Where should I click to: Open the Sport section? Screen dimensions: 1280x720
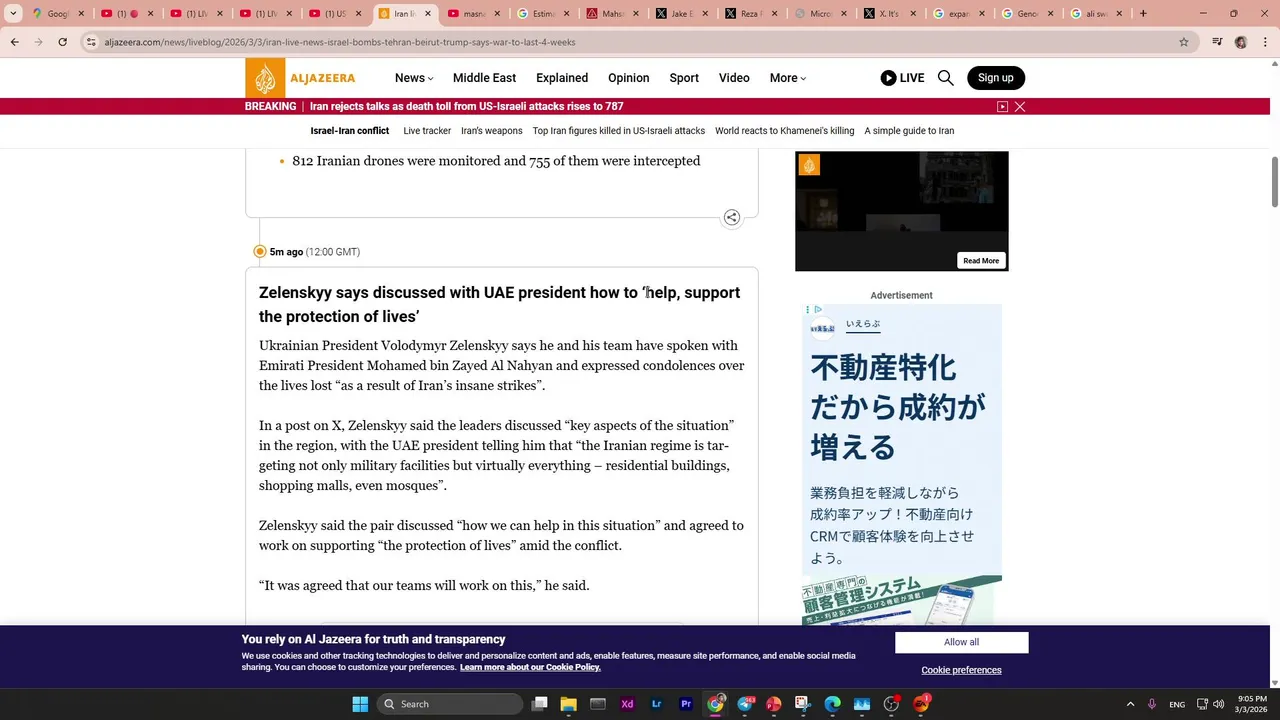[x=684, y=78]
